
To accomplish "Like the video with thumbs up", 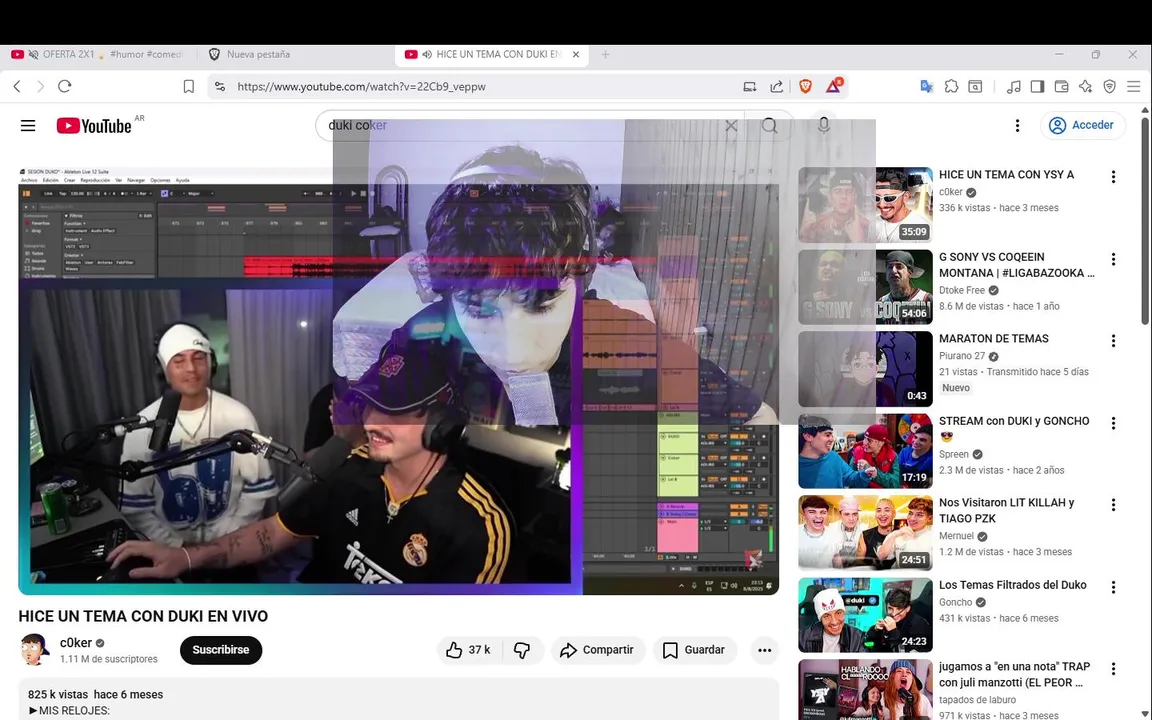I will tap(469, 650).
